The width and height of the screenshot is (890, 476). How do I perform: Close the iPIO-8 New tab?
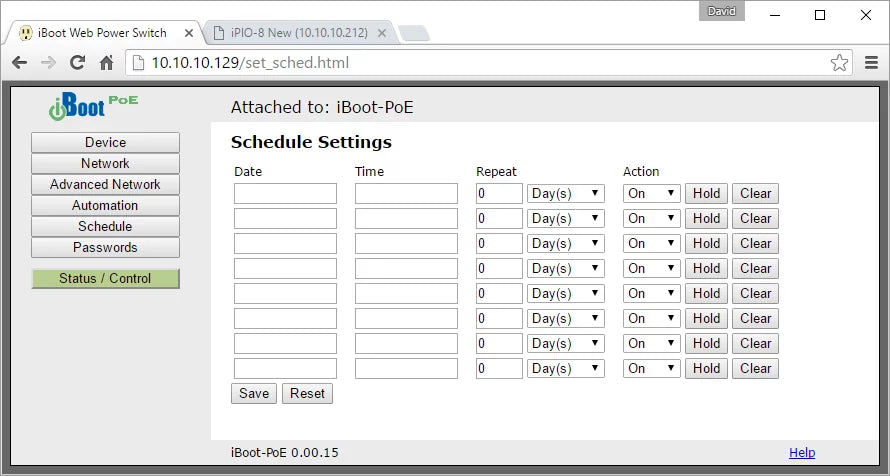[x=382, y=33]
